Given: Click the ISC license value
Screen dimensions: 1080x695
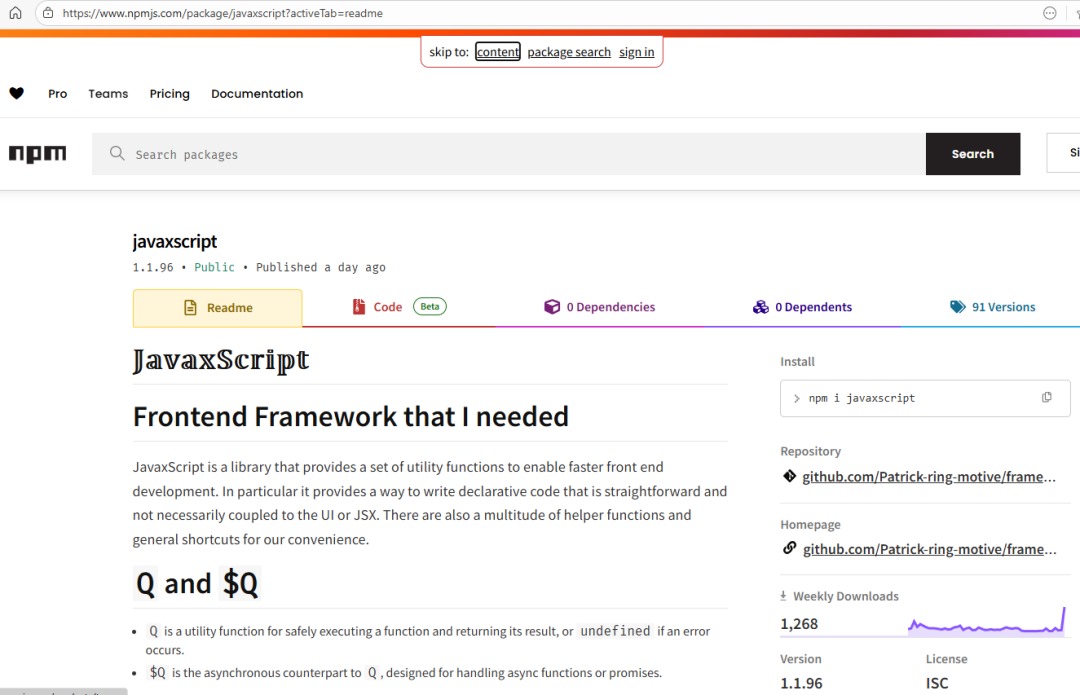Looking at the screenshot, I should coord(937,683).
